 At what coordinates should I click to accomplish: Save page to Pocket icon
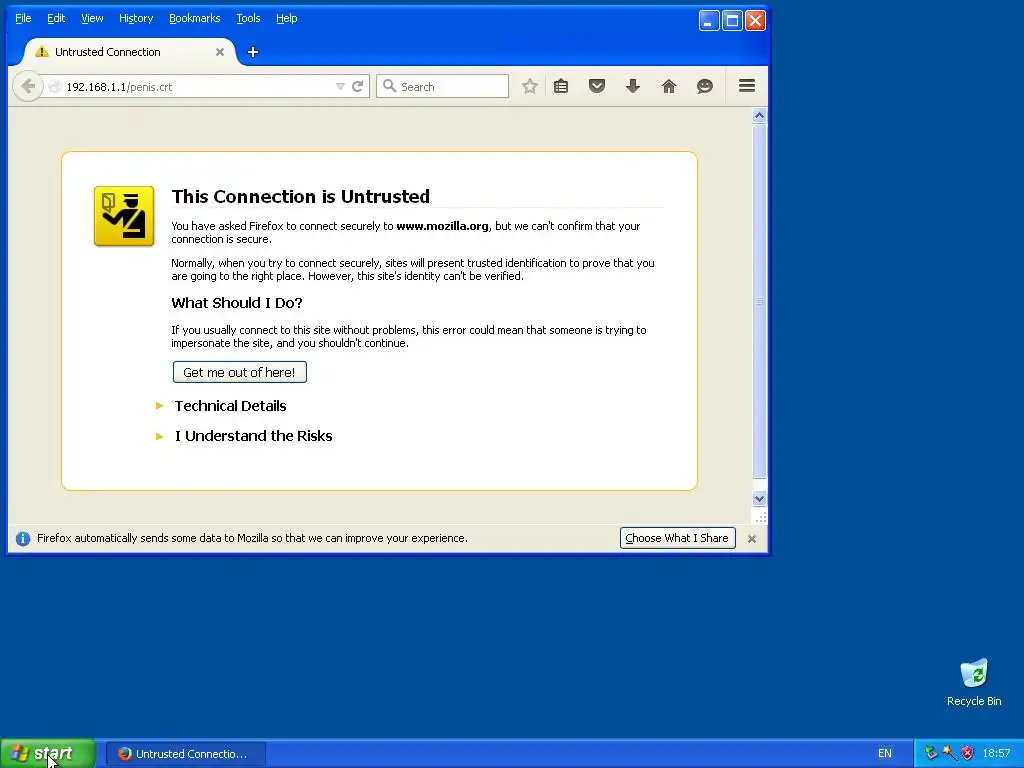coord(597,86)
